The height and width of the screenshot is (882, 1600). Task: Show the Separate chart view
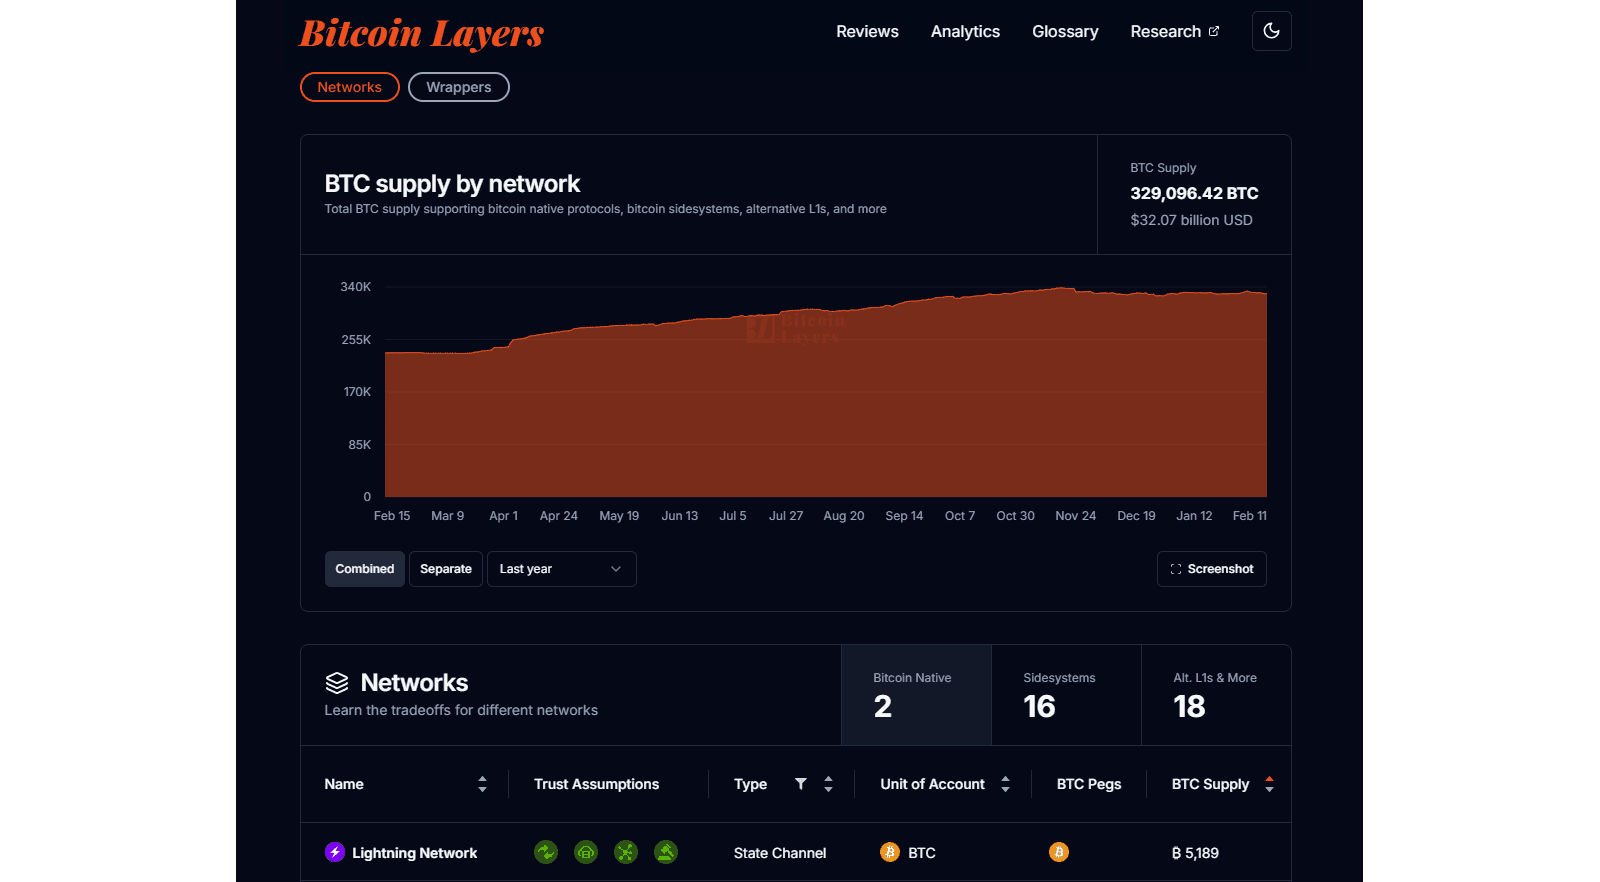445,569
